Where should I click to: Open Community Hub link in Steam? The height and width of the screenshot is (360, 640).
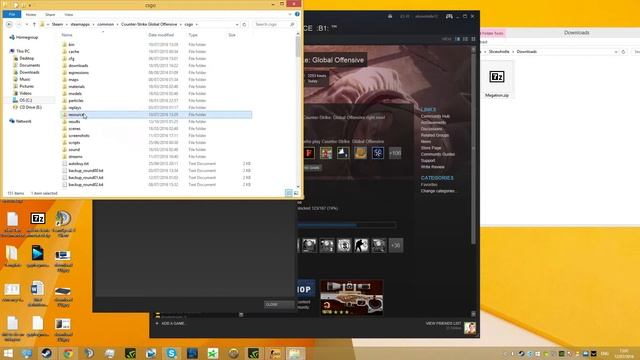435,116
